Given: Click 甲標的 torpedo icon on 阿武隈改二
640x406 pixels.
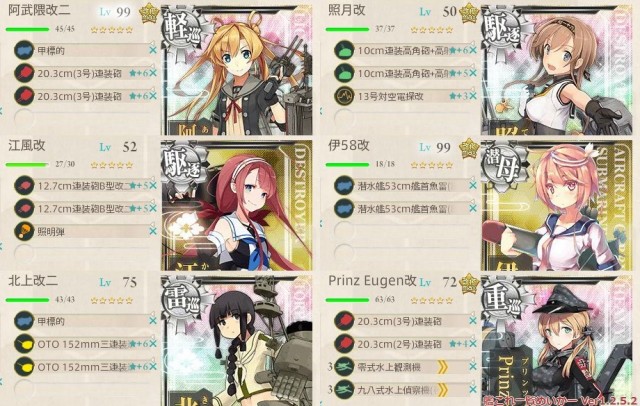Looking at the screenshot, I should point(24,51).
